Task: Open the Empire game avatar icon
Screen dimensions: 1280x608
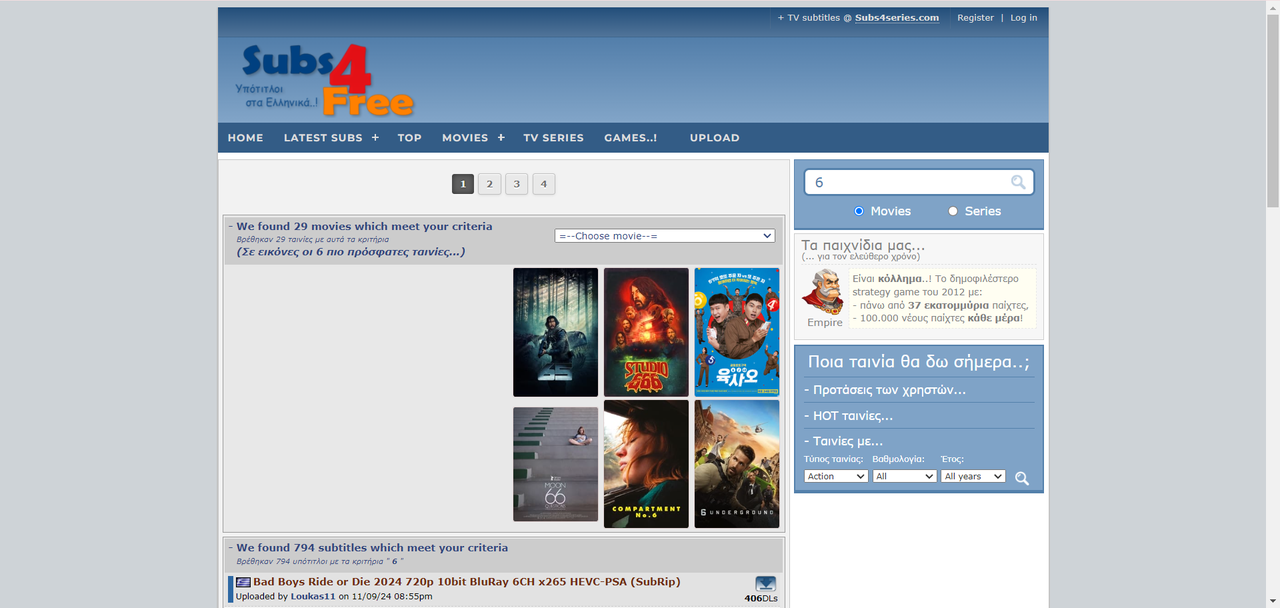Action: tap(825, 292)
